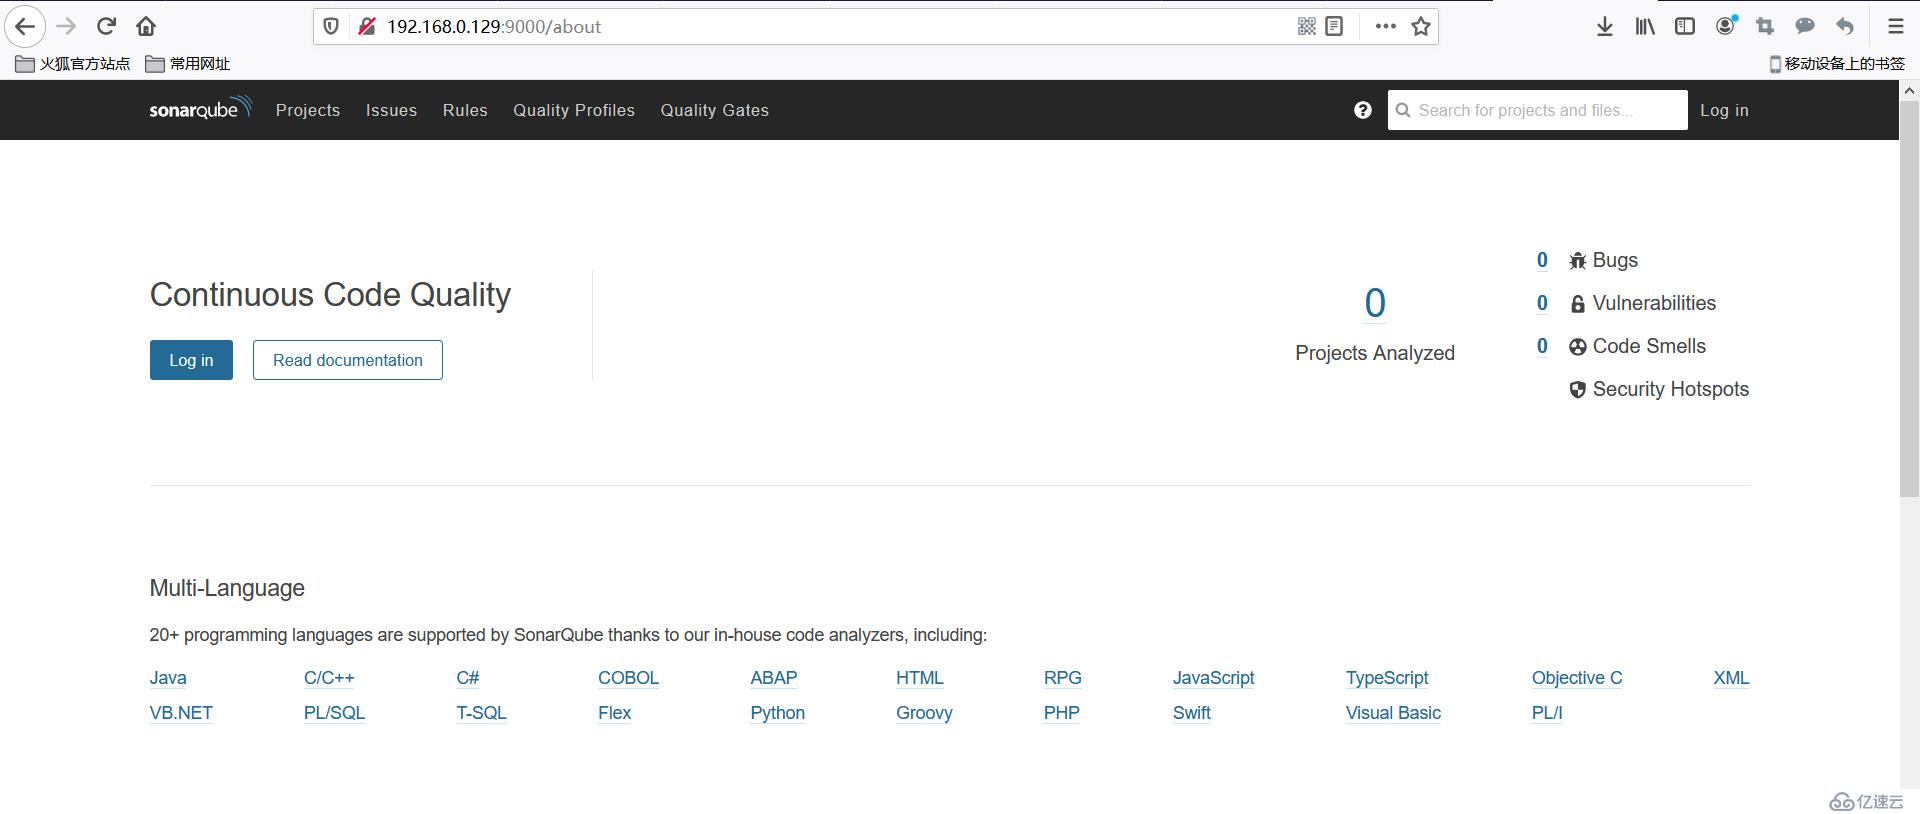Open the ABAP language link
Viewport: 1920px width, 814px height.
click(x=774, y=678)
